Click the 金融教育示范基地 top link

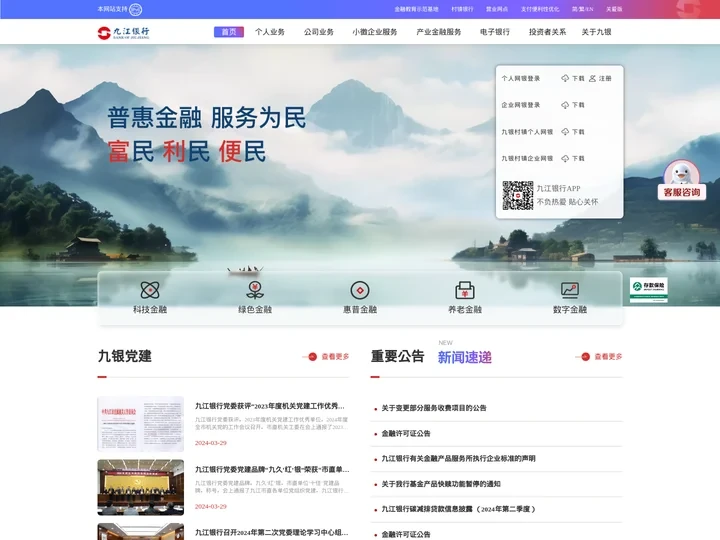(x=416, y=9)
